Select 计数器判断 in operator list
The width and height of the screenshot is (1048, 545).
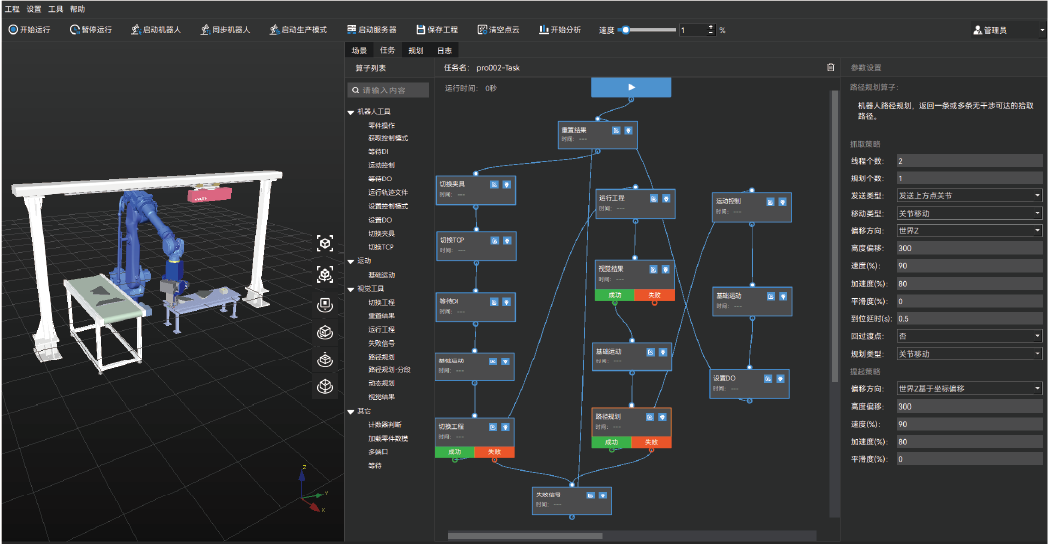[x=385, y=425]
